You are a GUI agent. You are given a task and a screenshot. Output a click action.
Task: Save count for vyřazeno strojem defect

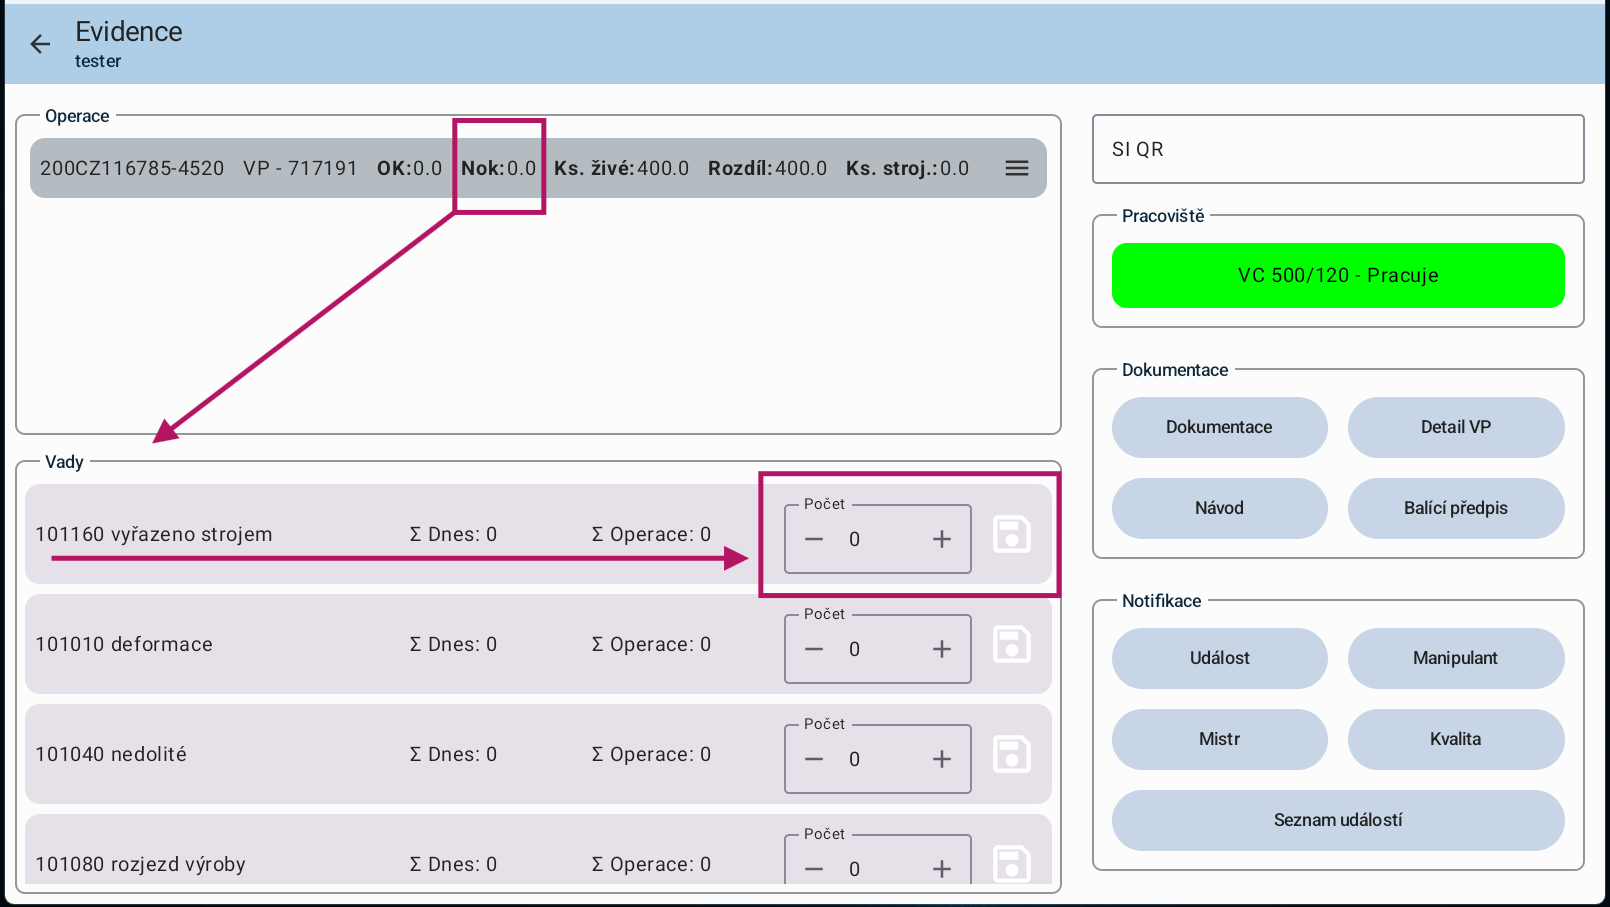[1011, 535]
